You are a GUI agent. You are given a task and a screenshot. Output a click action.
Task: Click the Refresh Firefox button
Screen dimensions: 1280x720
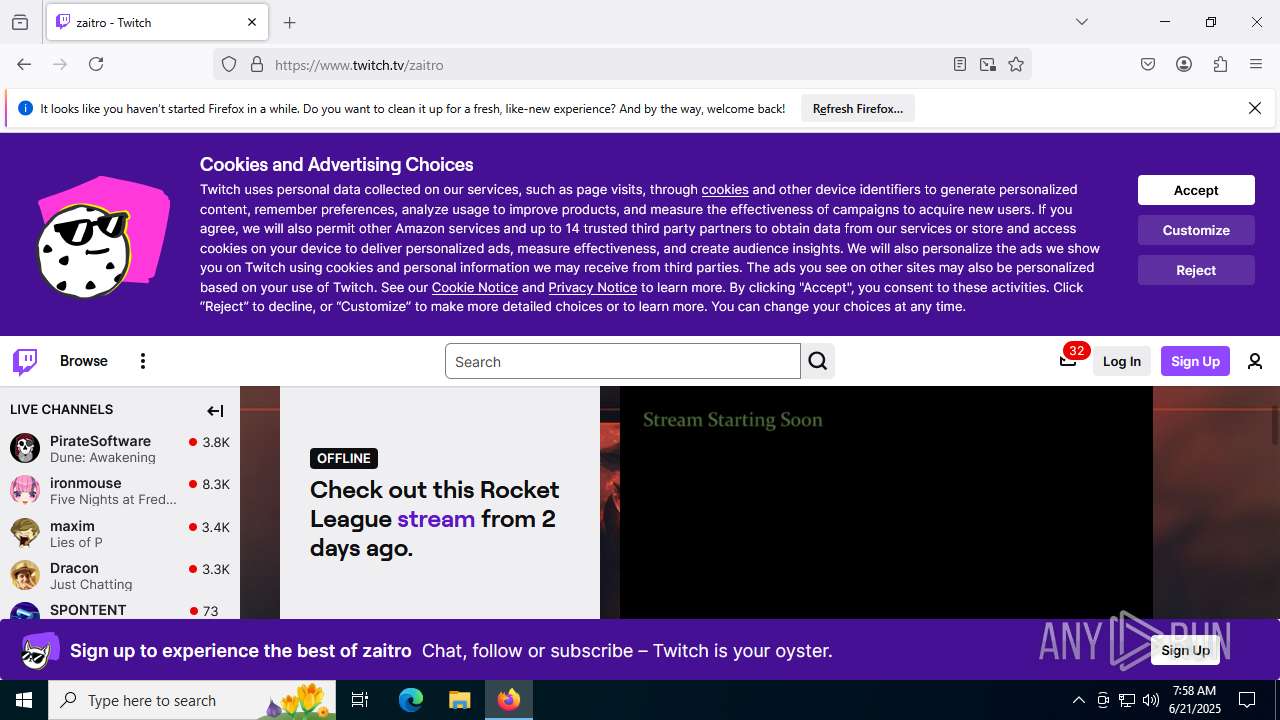click(858, 108)
